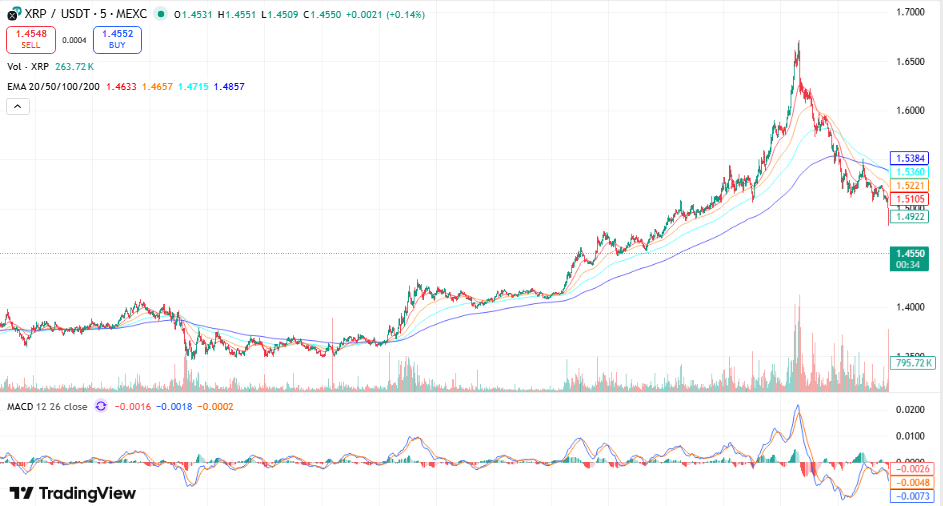Click the MACD indicator loading icon

[x=101, y=406]
